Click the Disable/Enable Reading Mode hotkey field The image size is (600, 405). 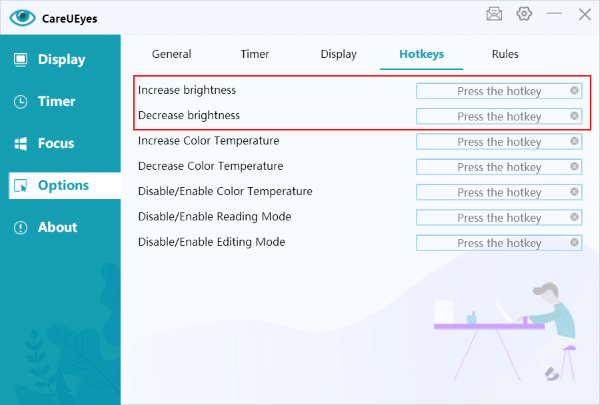495,217
